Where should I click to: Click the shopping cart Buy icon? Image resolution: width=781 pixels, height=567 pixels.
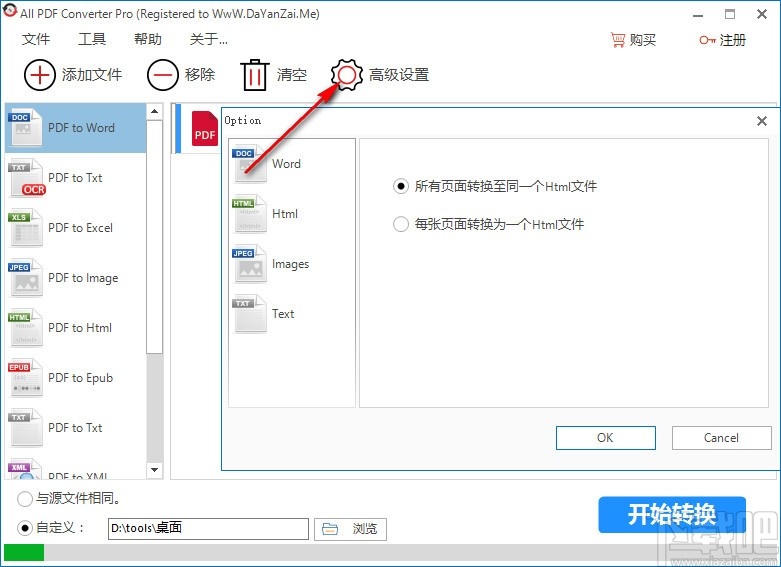(x=618, y=40)
